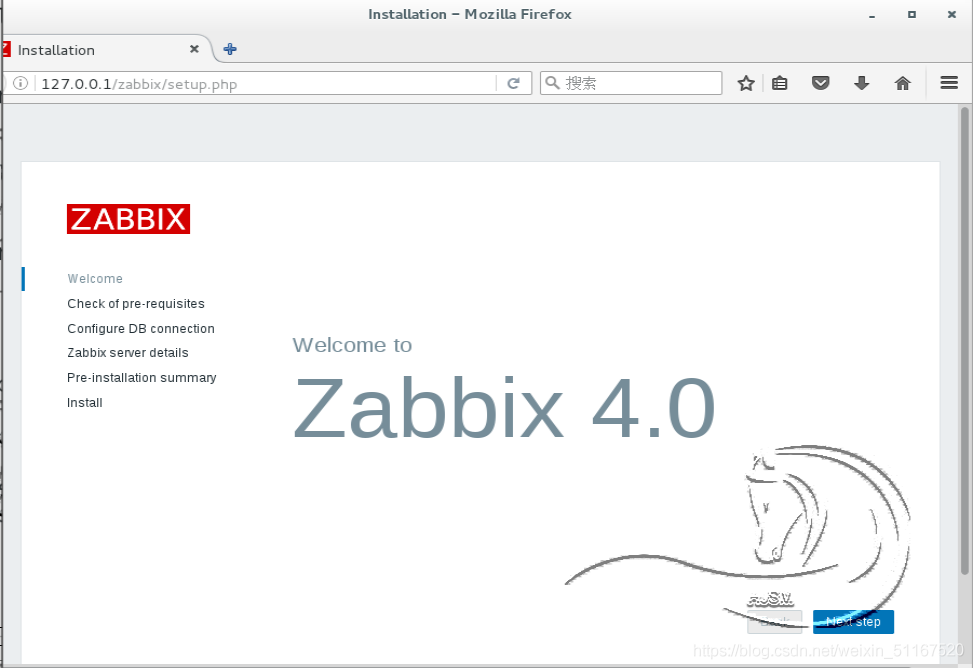The image size is (974, 669).
Task: Click the Pocket save icon
Action: 821,83
